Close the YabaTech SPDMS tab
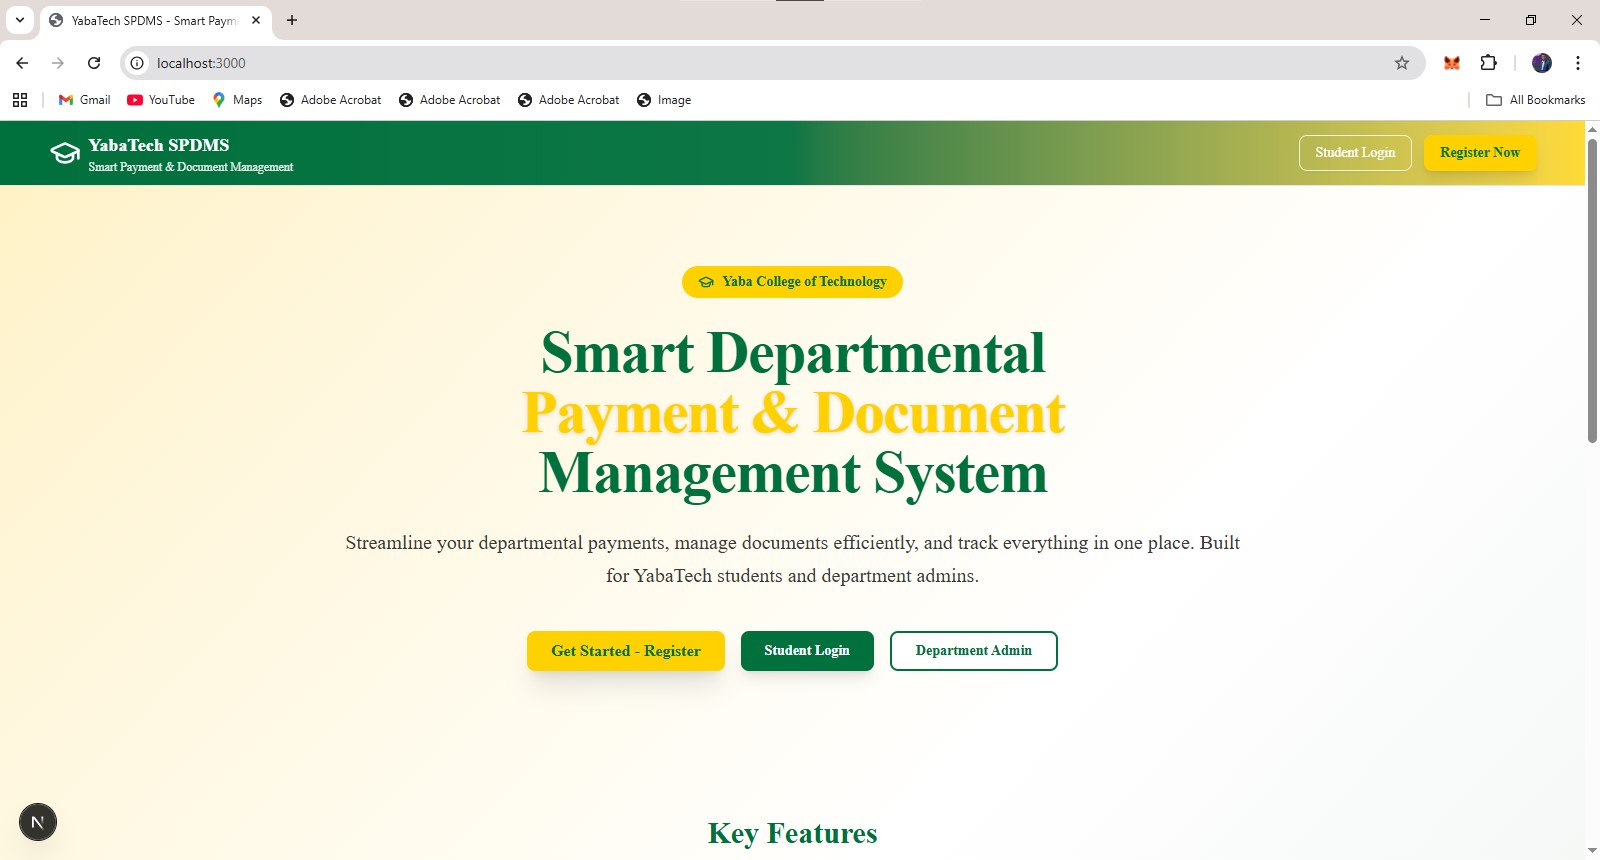This screenshot has width=1600, height=860. 256,20
